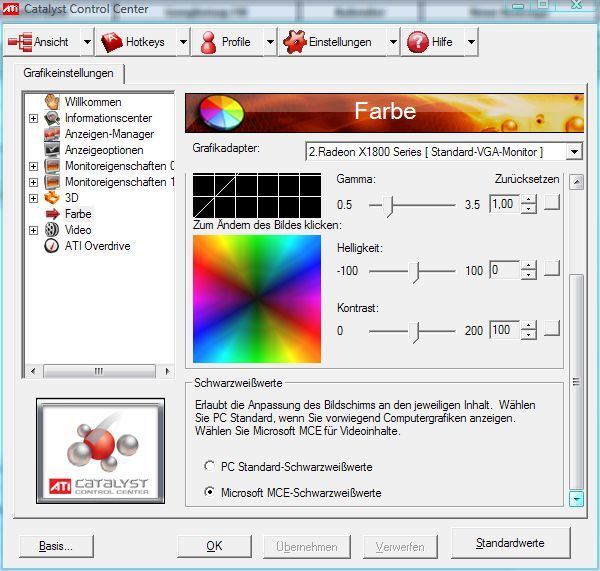Open Anzeigen-Manager in the tree
The image size is (600, 571).
[109, 134]
